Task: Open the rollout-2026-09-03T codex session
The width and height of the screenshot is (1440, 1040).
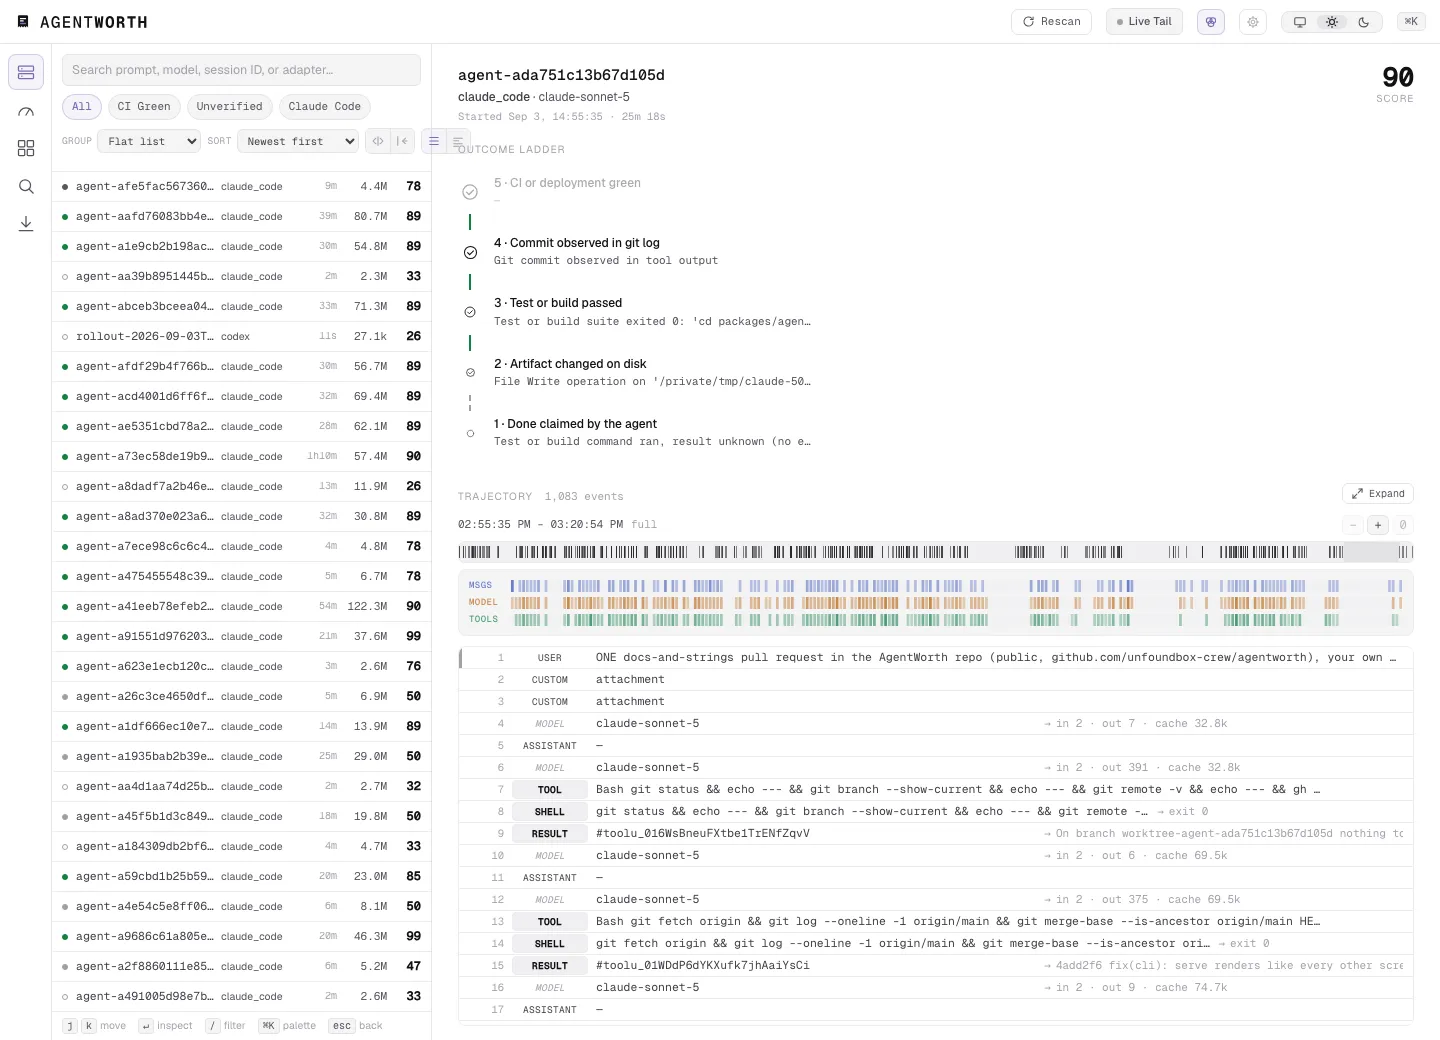Action: tap(241, 336)
